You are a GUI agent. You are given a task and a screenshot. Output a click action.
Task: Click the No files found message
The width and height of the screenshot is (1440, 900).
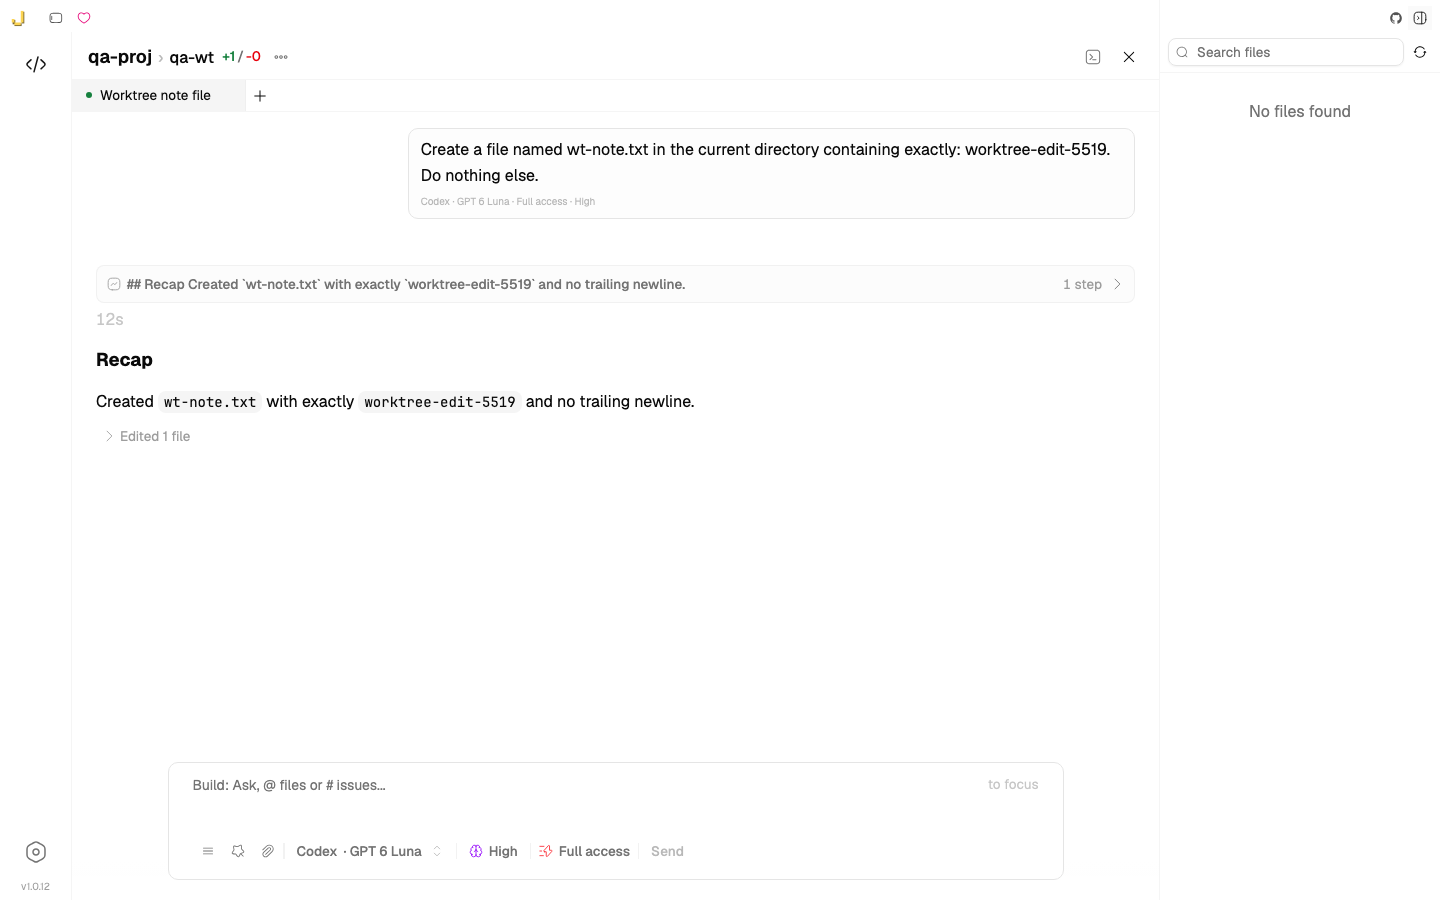click(x=1299, y=112)
